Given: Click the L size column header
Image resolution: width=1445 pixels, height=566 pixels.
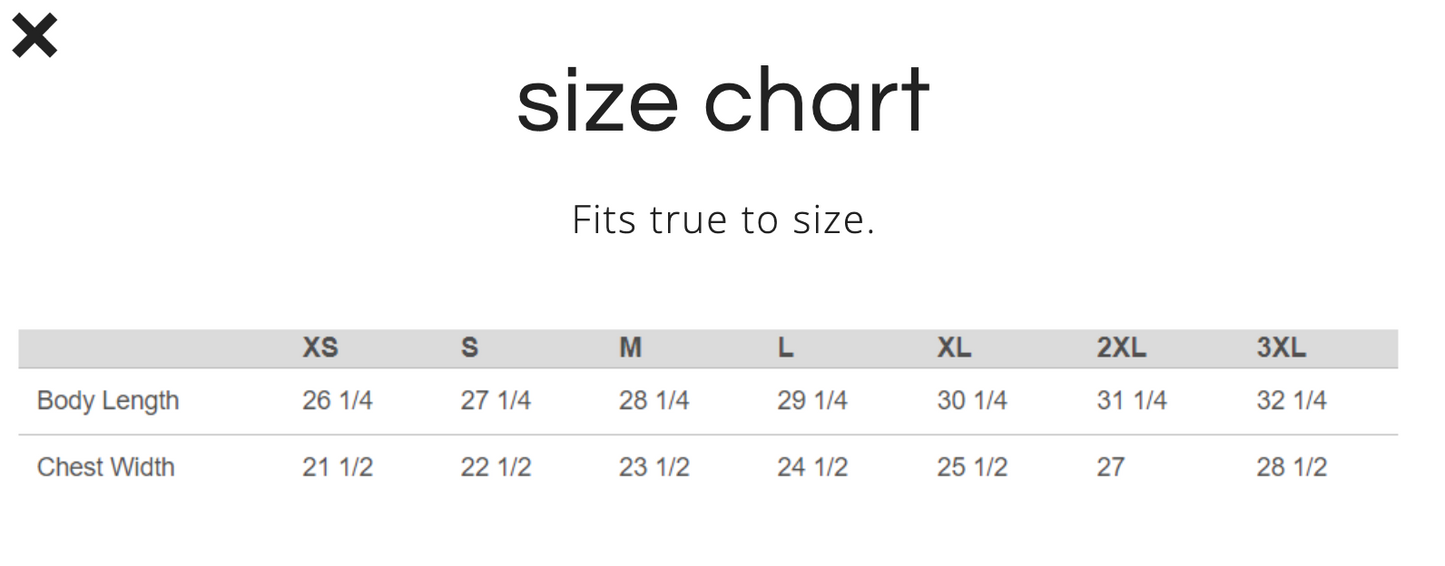Looking at the screenshot, I should click(785, 348).
